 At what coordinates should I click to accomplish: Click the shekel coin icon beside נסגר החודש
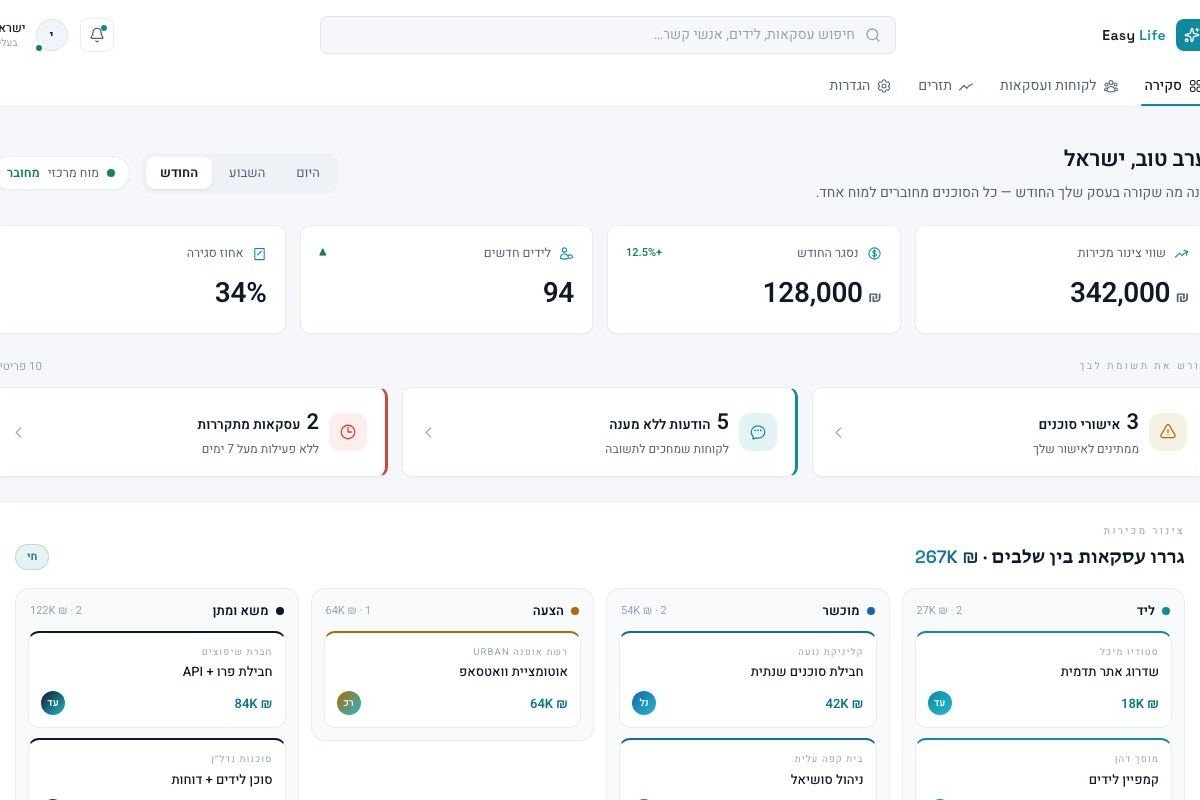point(874,253)
